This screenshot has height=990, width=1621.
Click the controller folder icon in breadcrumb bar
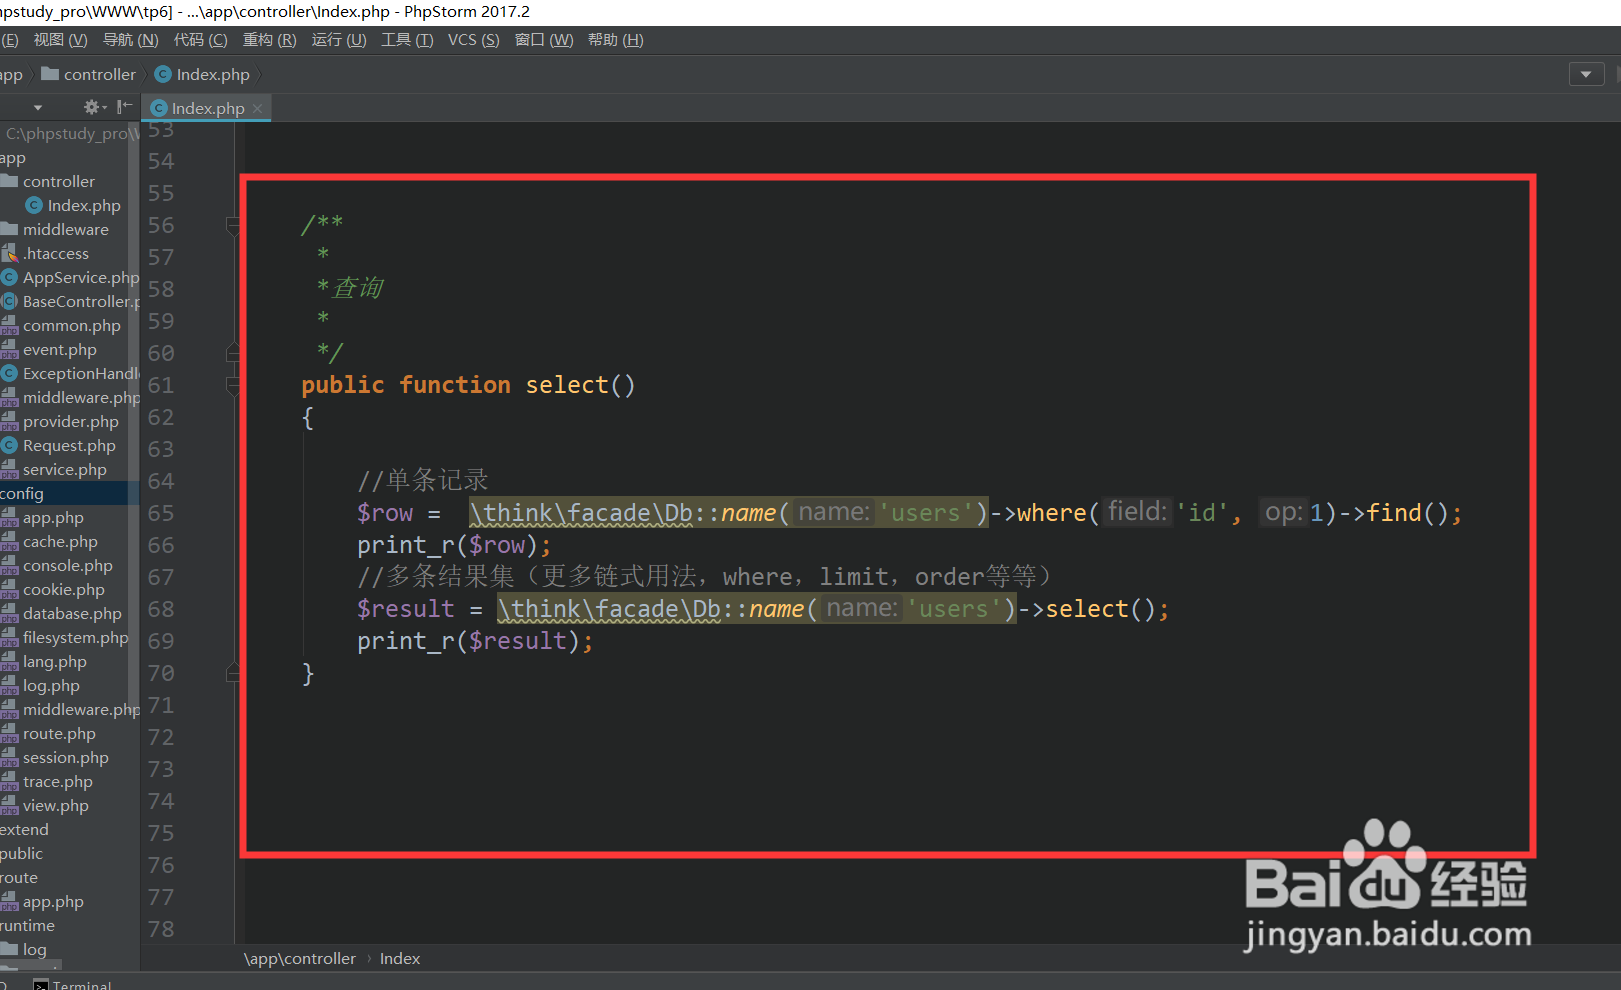click(50, 74)
